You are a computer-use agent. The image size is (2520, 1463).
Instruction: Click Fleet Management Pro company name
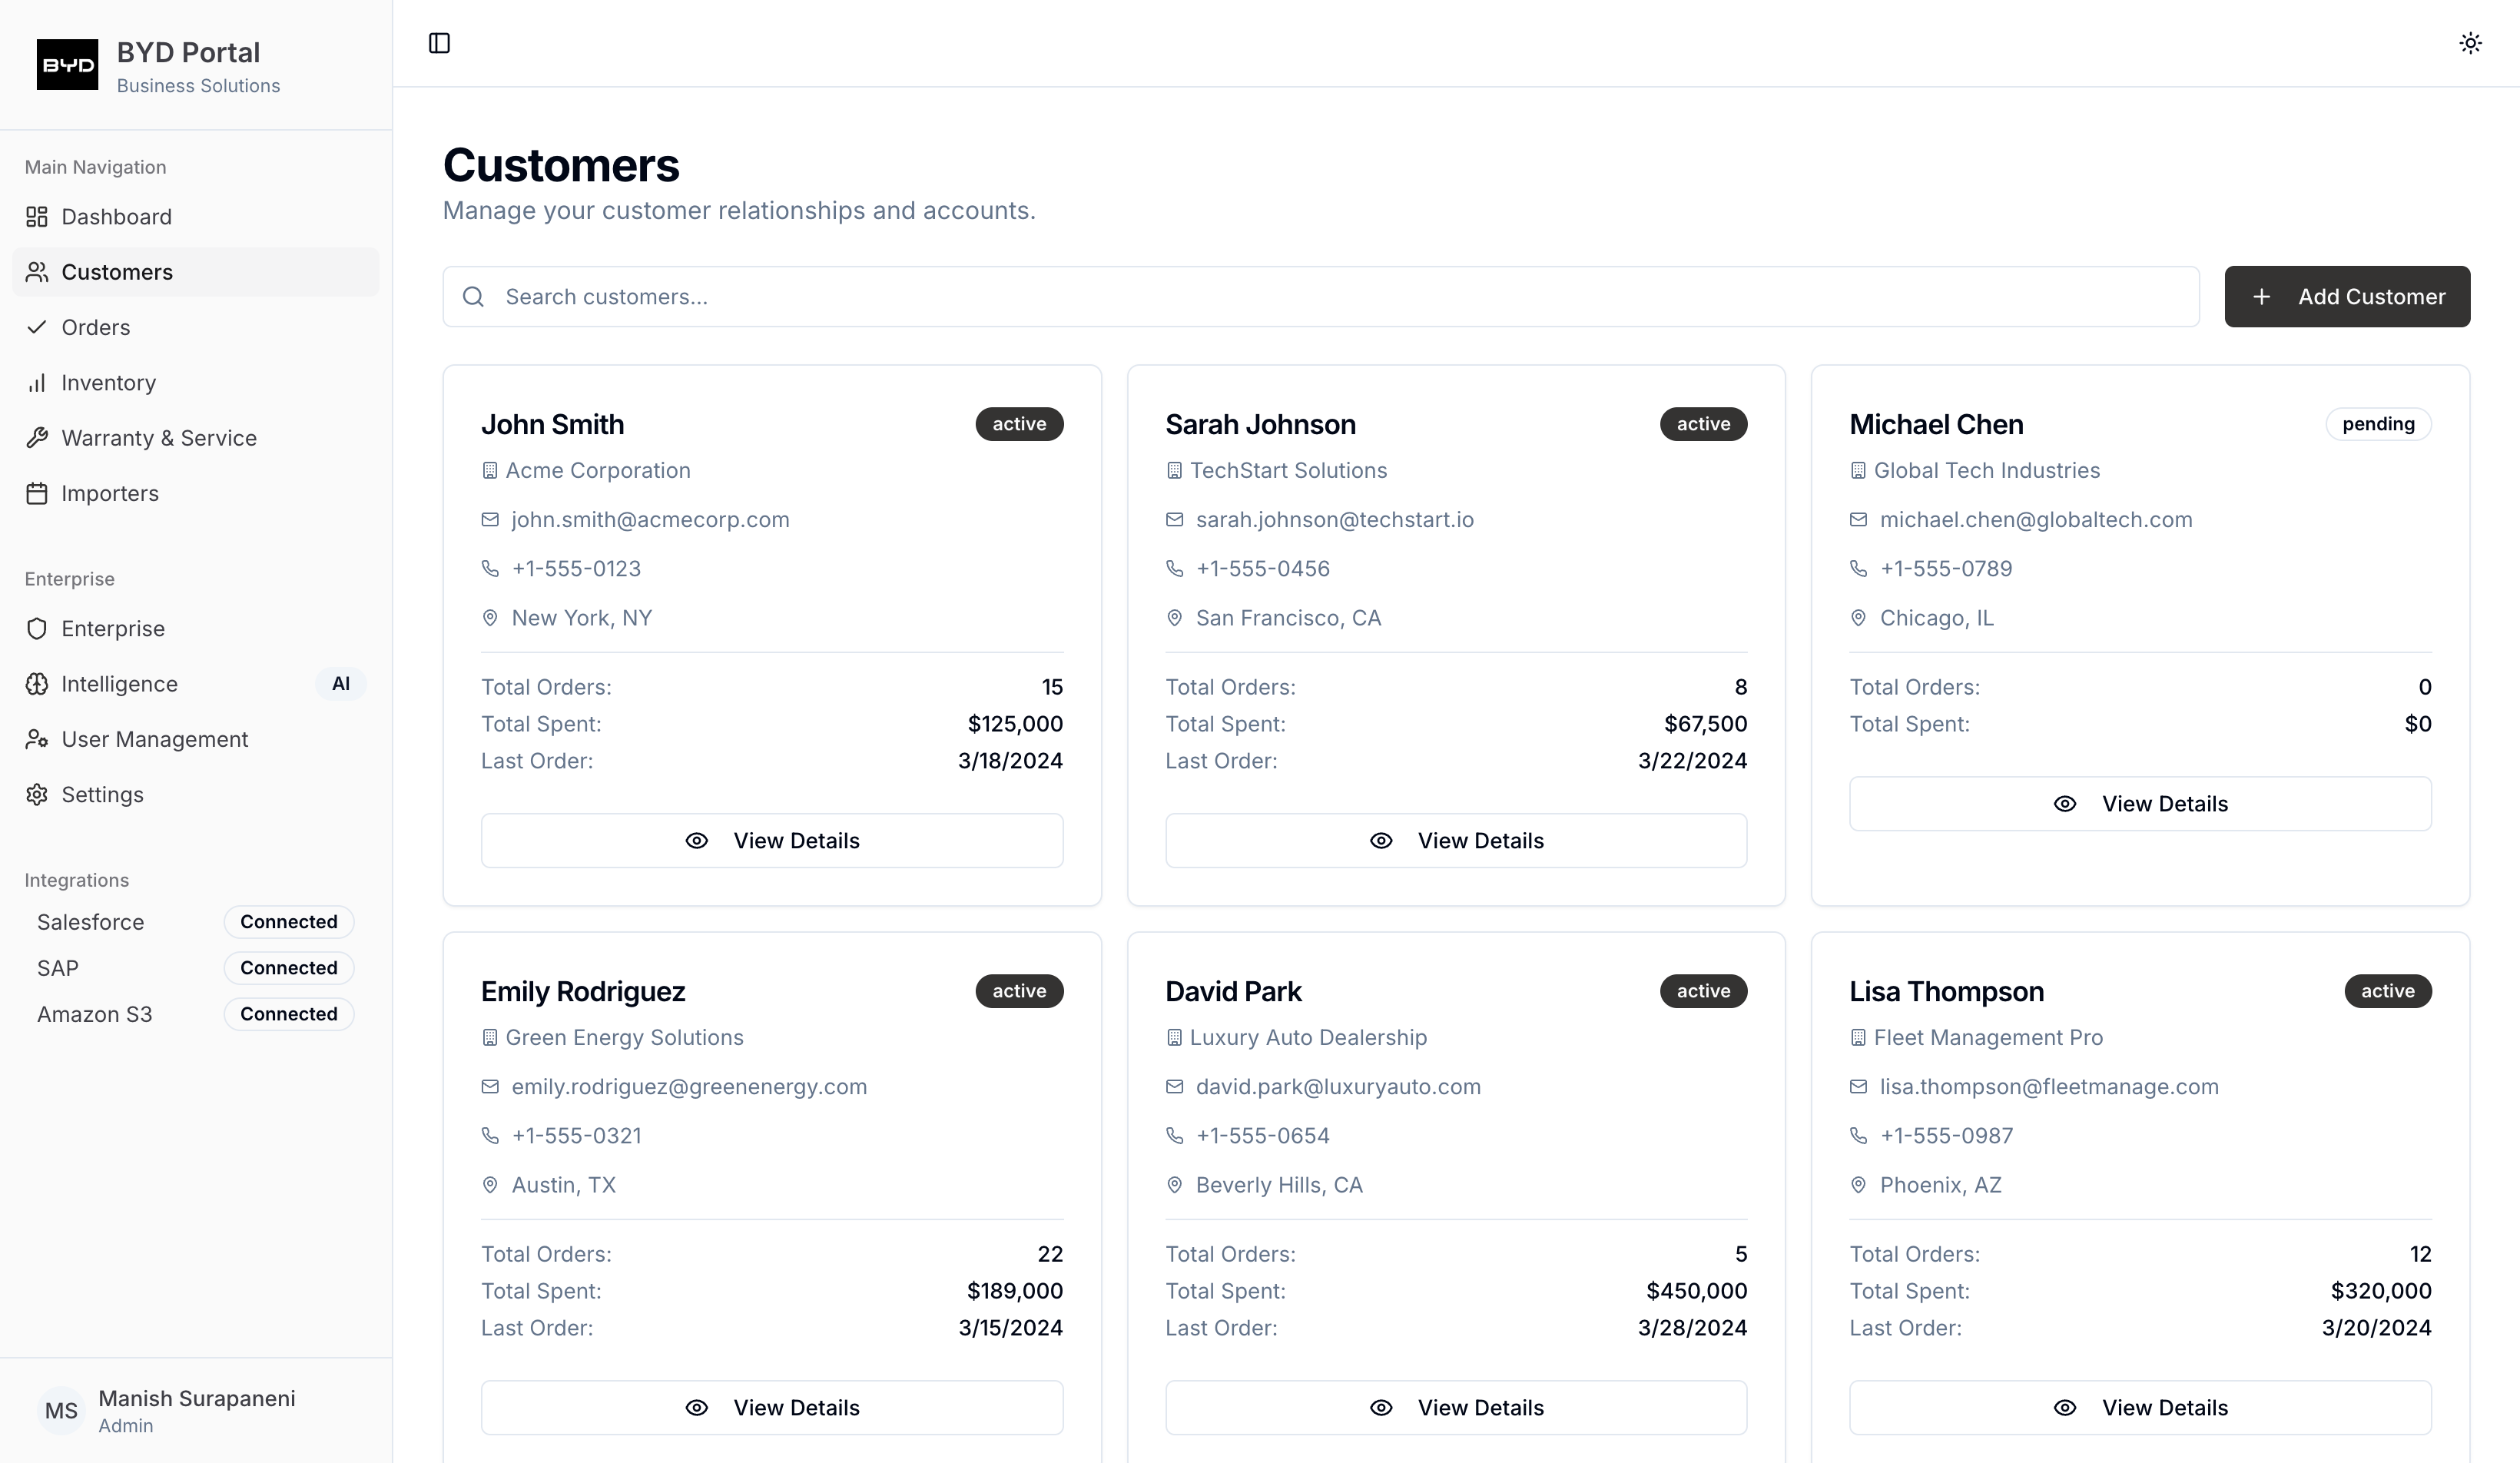click(x=1988, y=1037)
